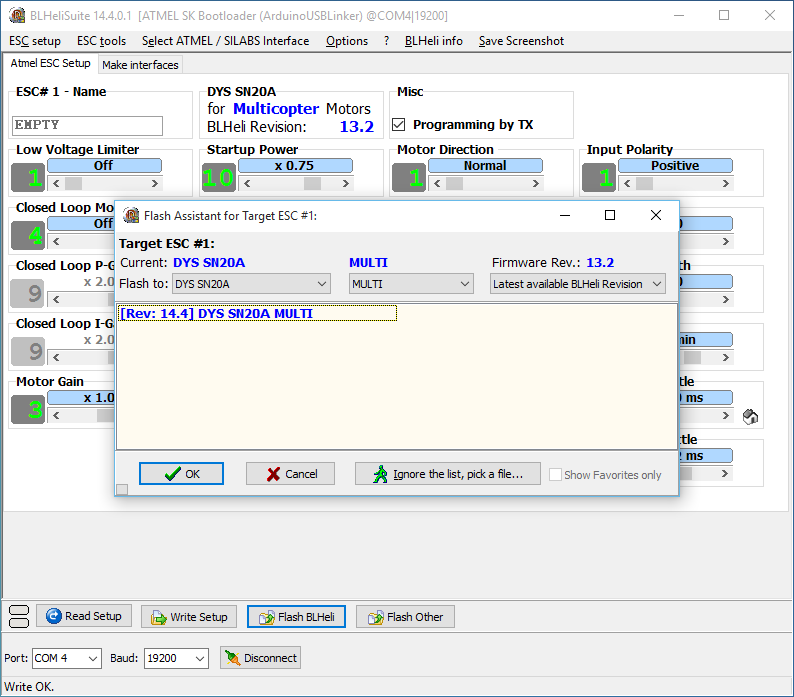794x697 pixels.
Task: Click the dice icon right of the main window
Action: click(x=750, y=417)
